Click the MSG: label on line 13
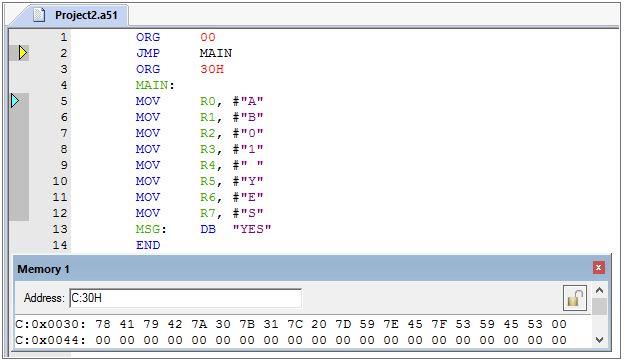This screenshot has height=360, width=627. (151, 229)
